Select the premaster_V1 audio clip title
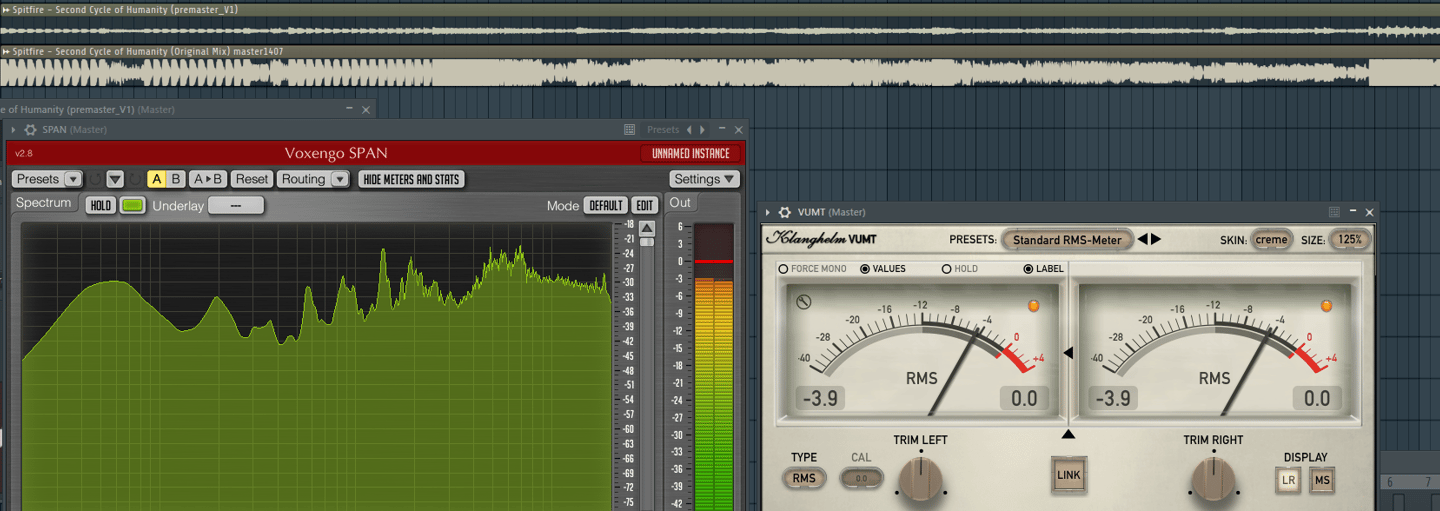 click(x=125, y=9)
